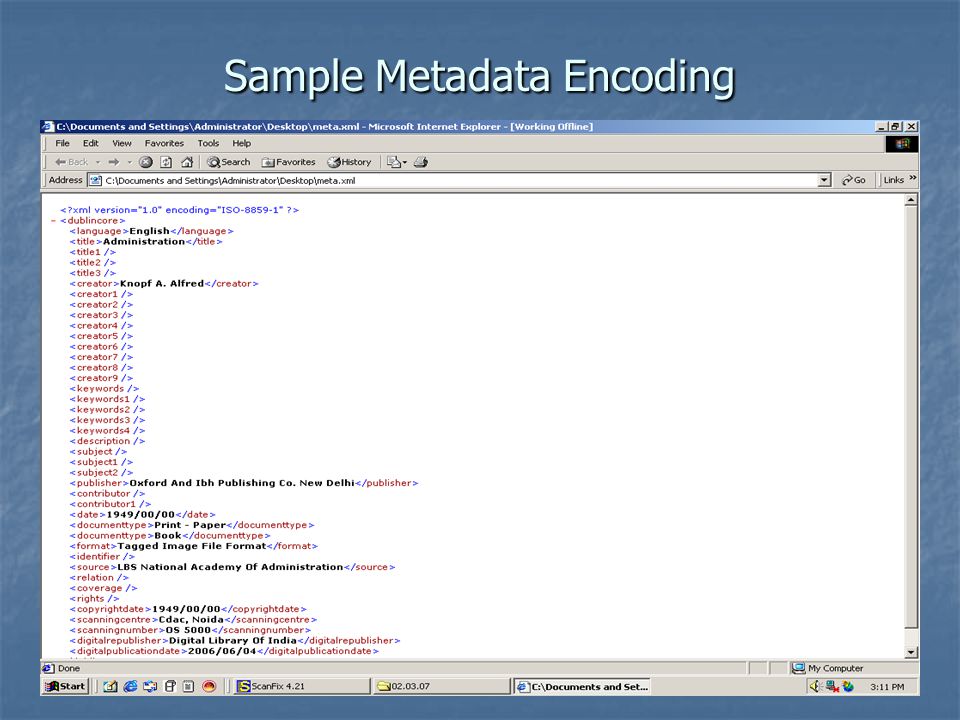960x720 pixels.
Task: Click the Windows Start button
Action: 66,686
